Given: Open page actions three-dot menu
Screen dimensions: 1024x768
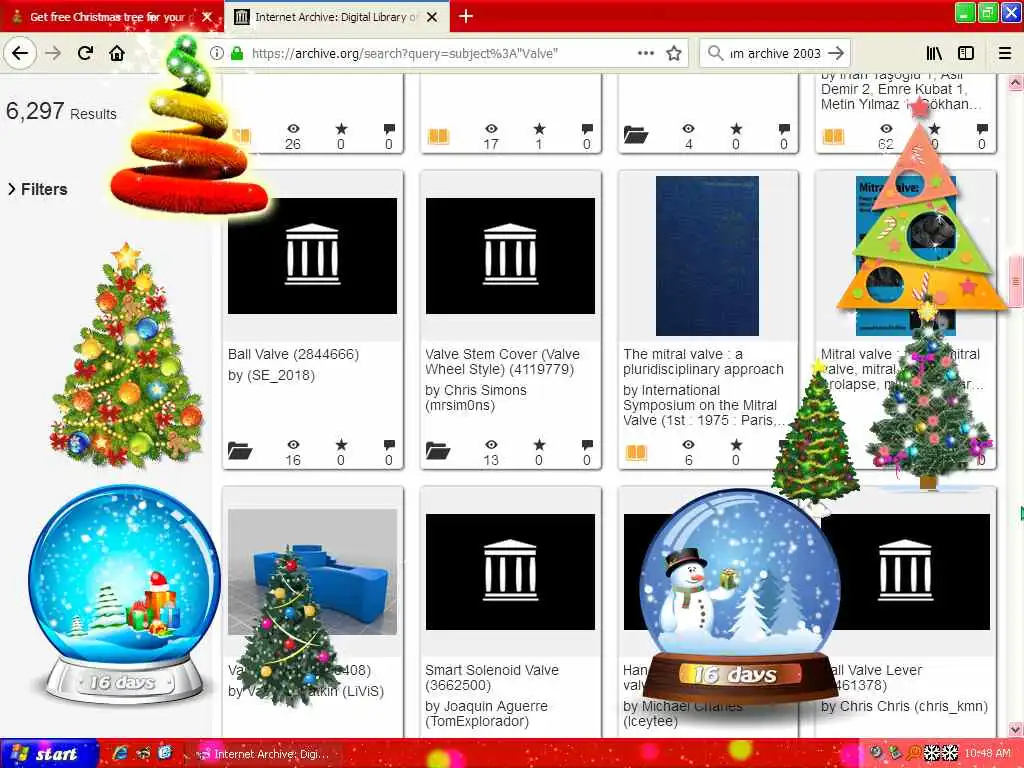Looking at the screenshot, I should 645,53.
